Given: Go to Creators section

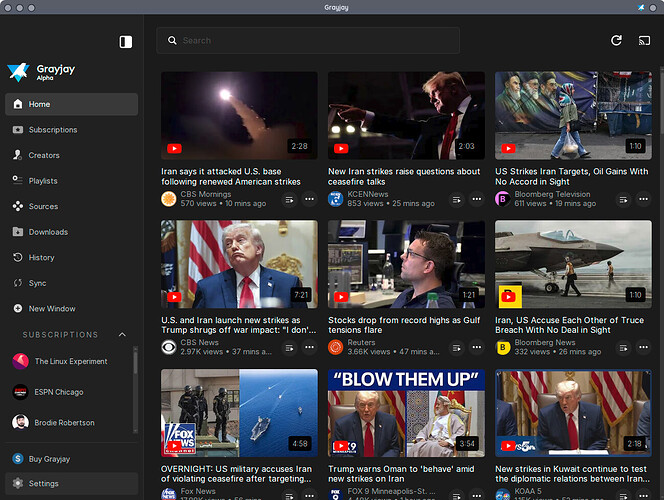Looking at the screenshot, I should [72, 155].
